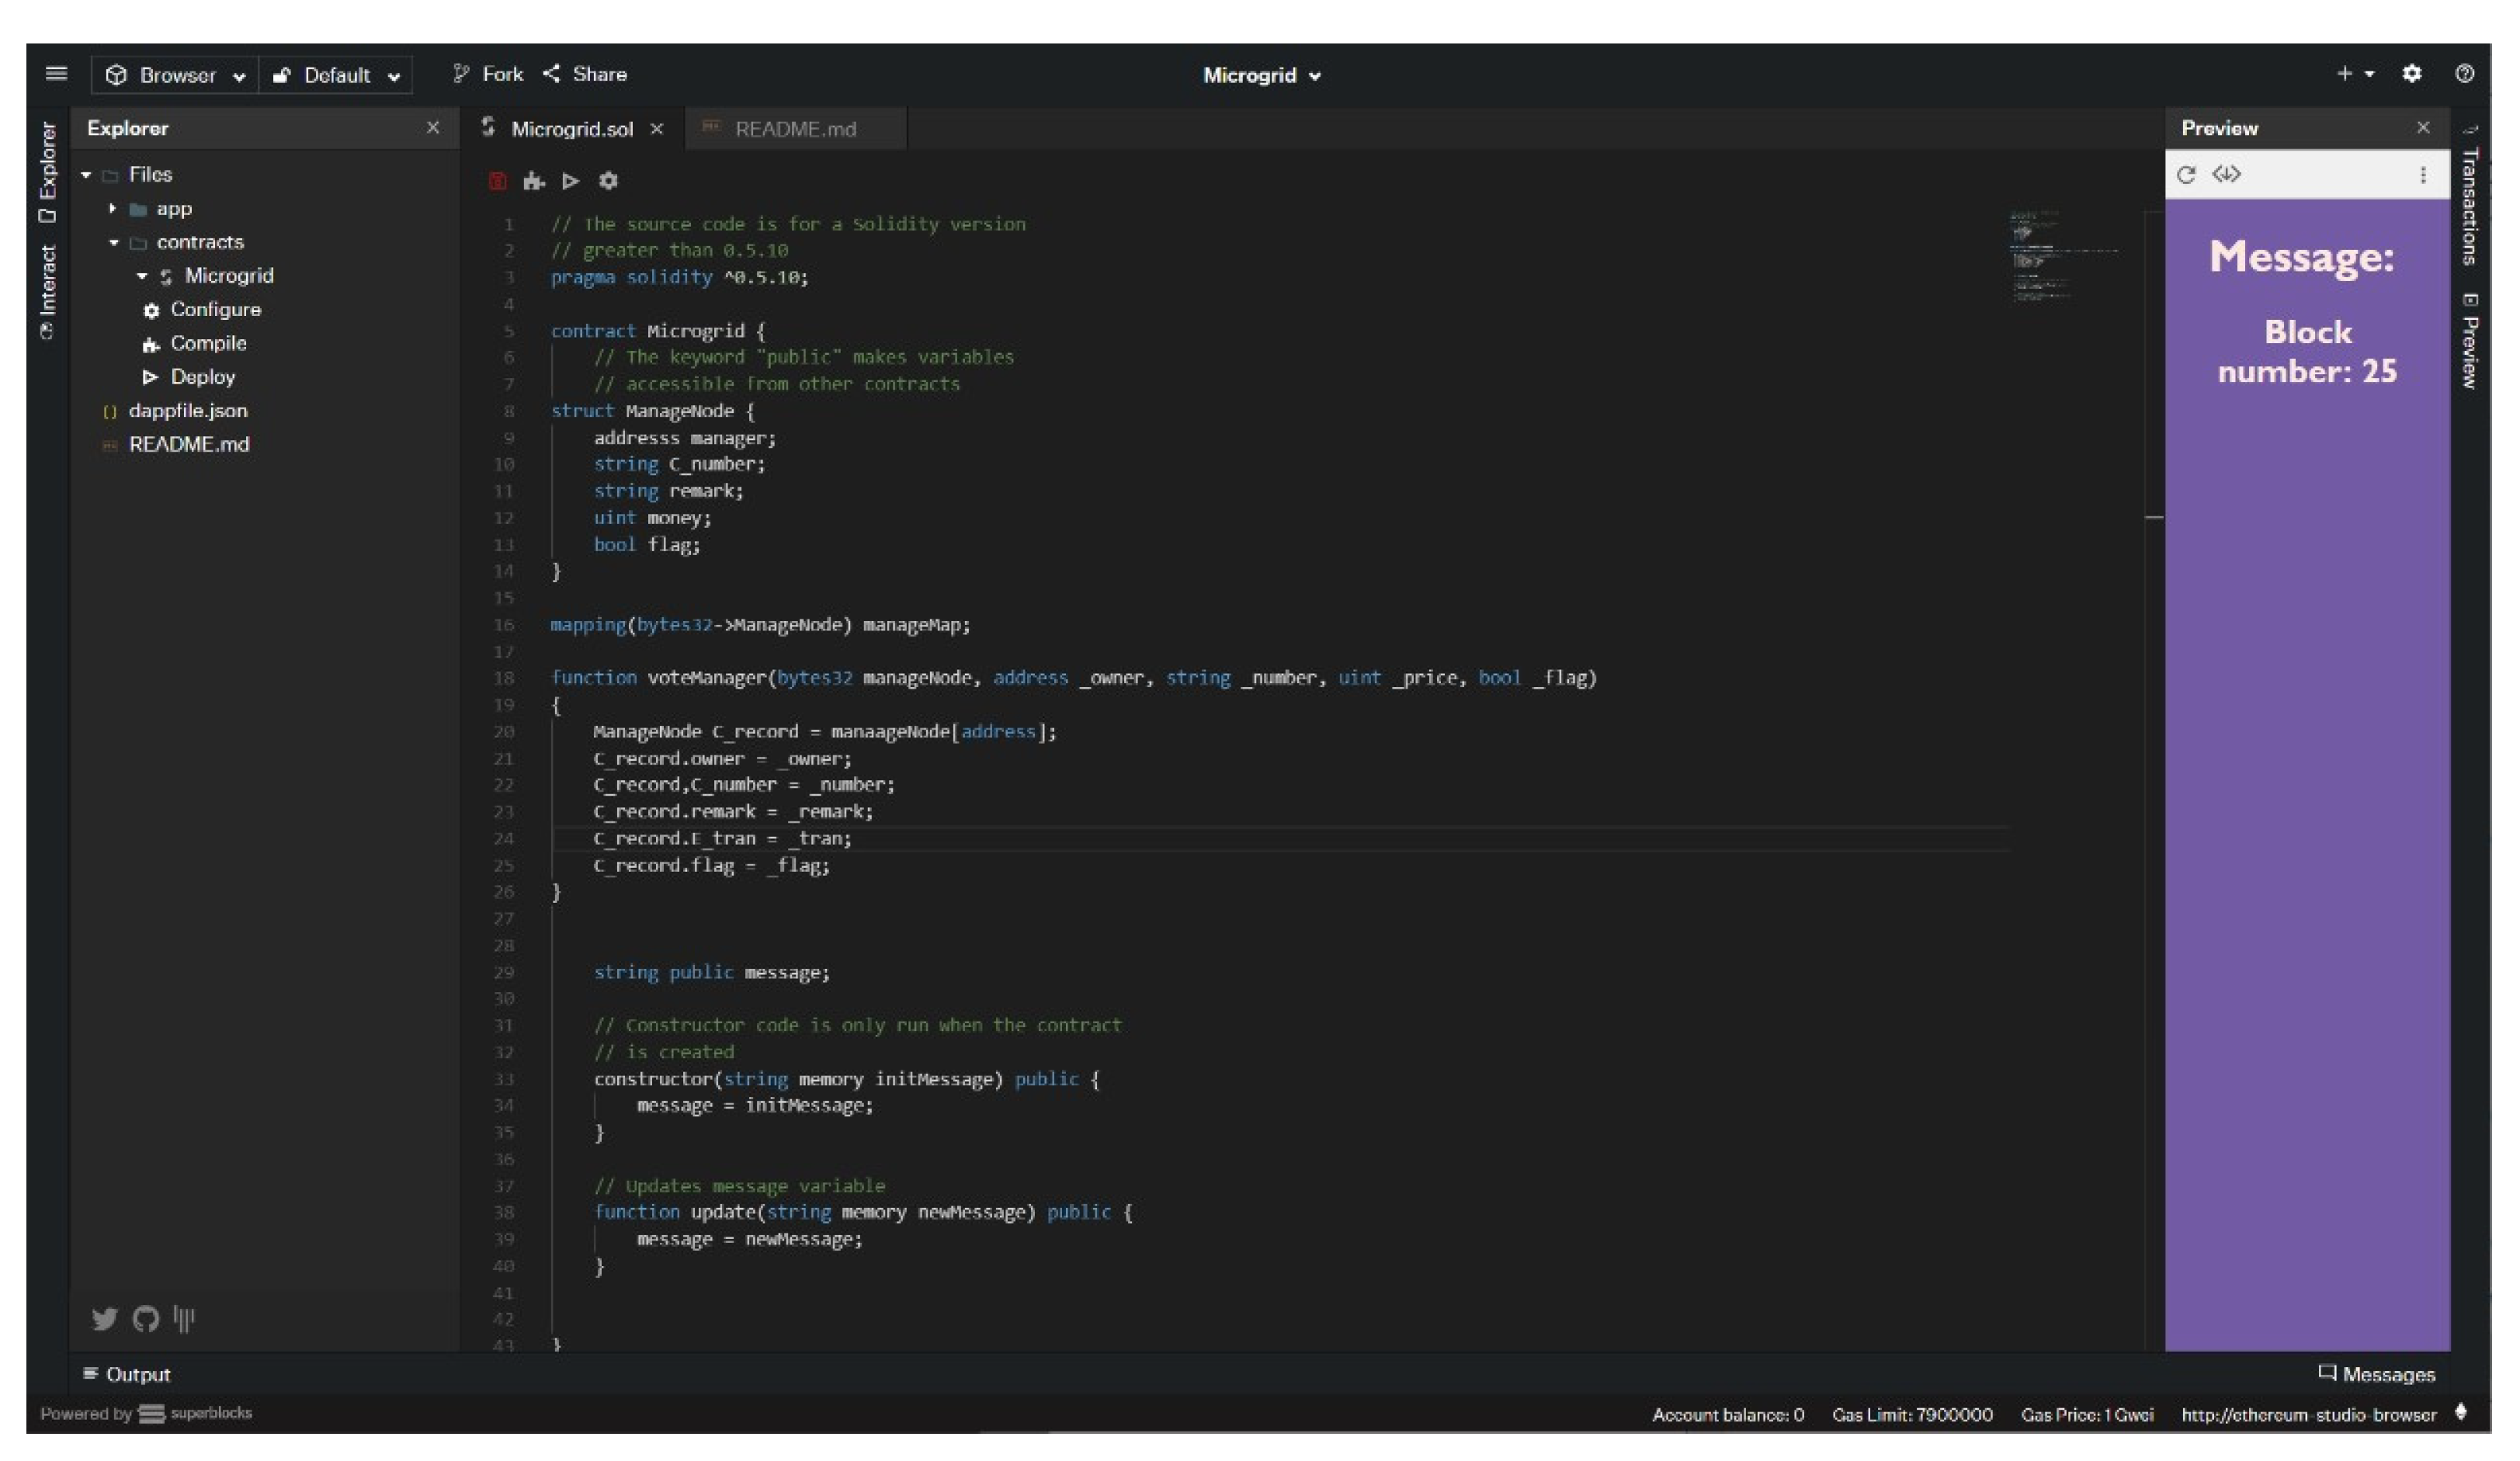Switch to the README.md tab
The width and height of the screenshot is (2520, 1461).
(x=794, y=129)
